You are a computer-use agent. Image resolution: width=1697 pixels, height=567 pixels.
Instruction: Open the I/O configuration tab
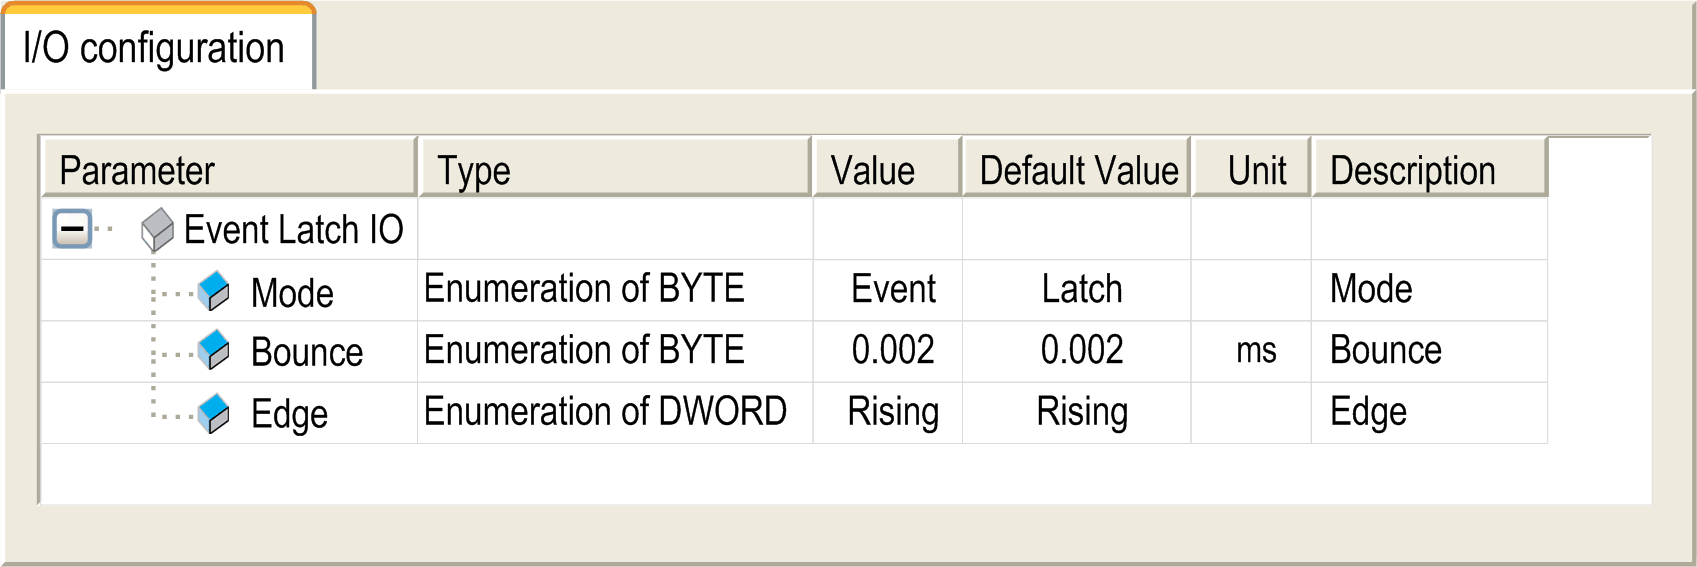point(157,48)
